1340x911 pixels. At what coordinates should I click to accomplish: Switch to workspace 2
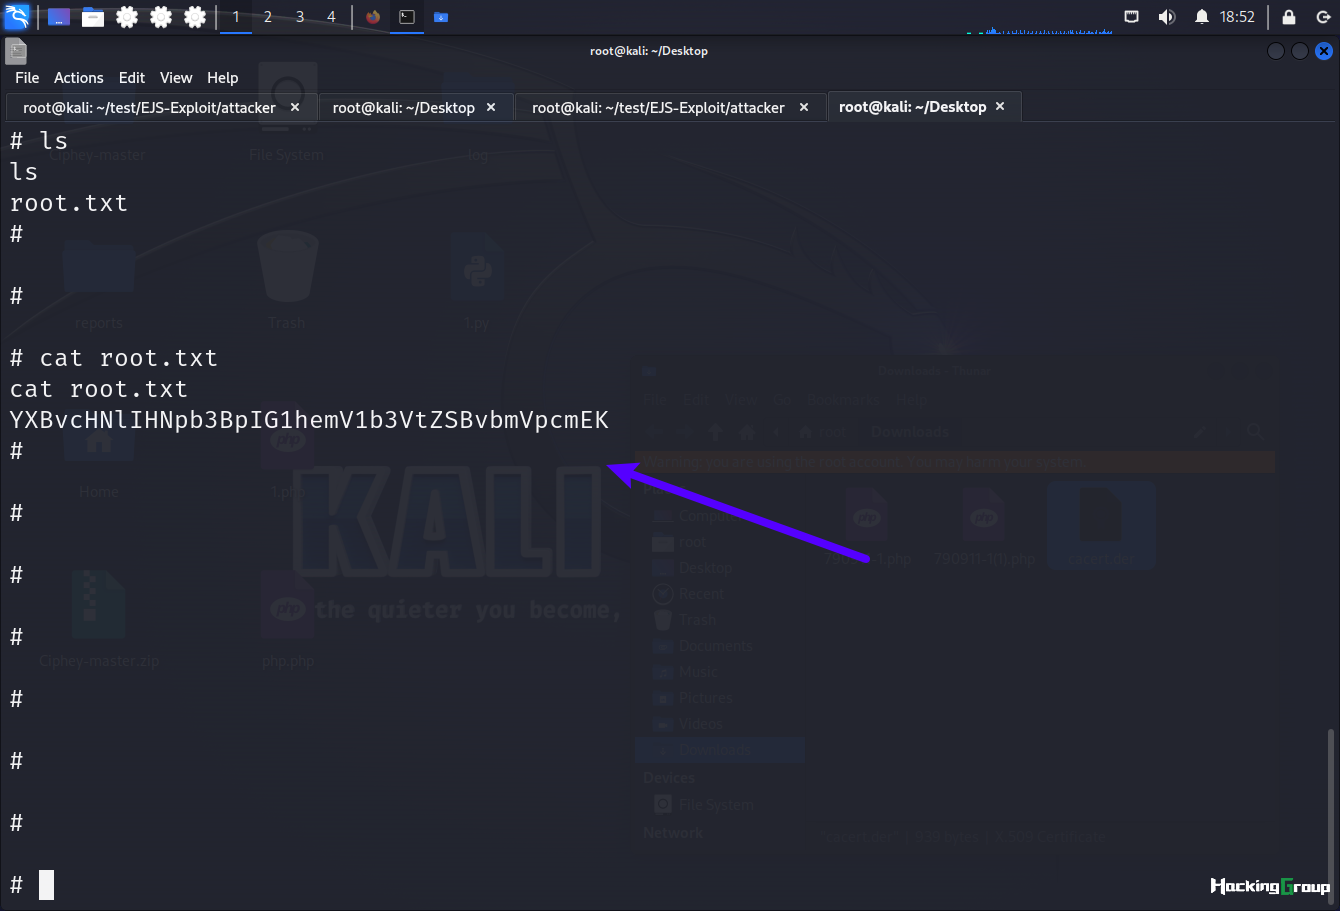tap(268, 17)
